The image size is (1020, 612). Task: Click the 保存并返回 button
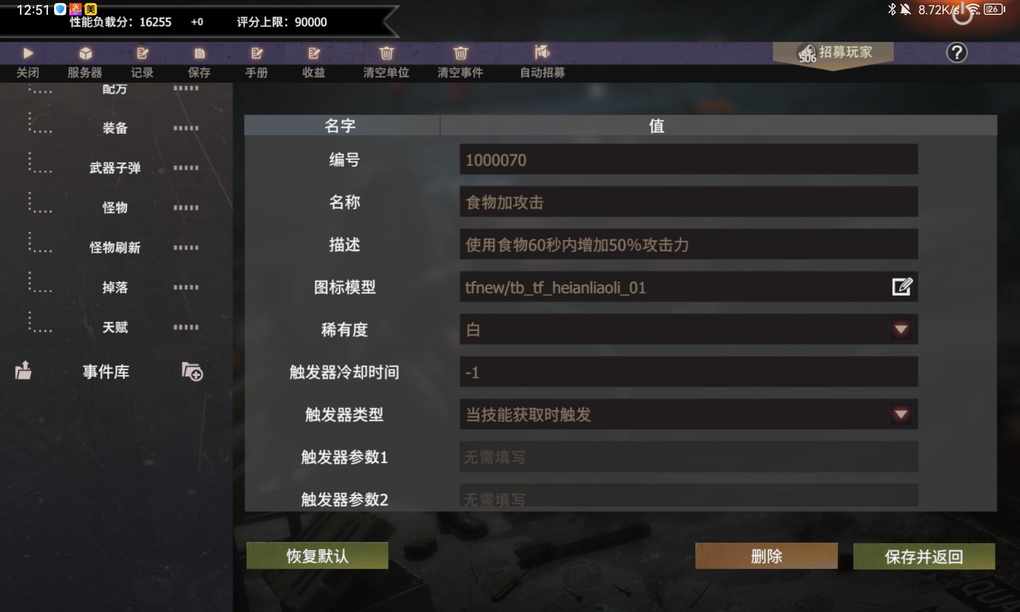[924, 557]
